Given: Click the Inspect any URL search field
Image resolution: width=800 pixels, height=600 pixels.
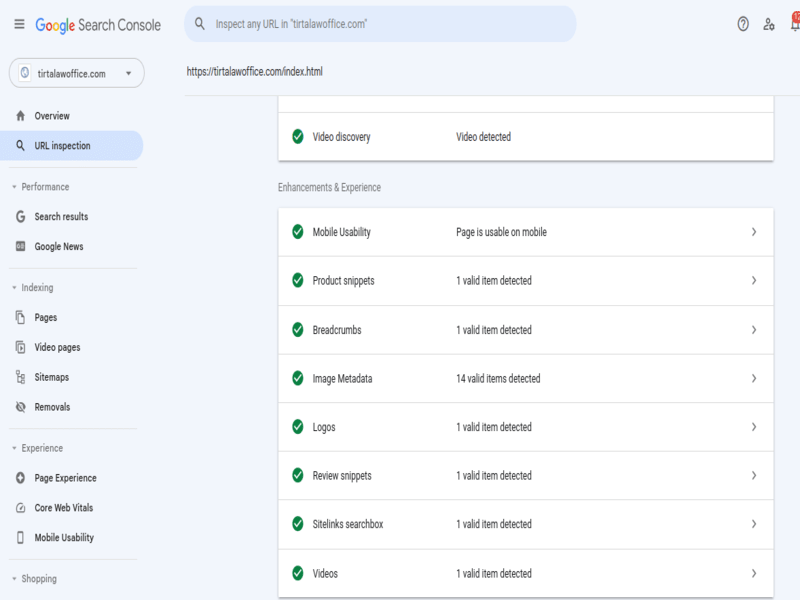Looking at the screenshot, I should coord(390,24).
